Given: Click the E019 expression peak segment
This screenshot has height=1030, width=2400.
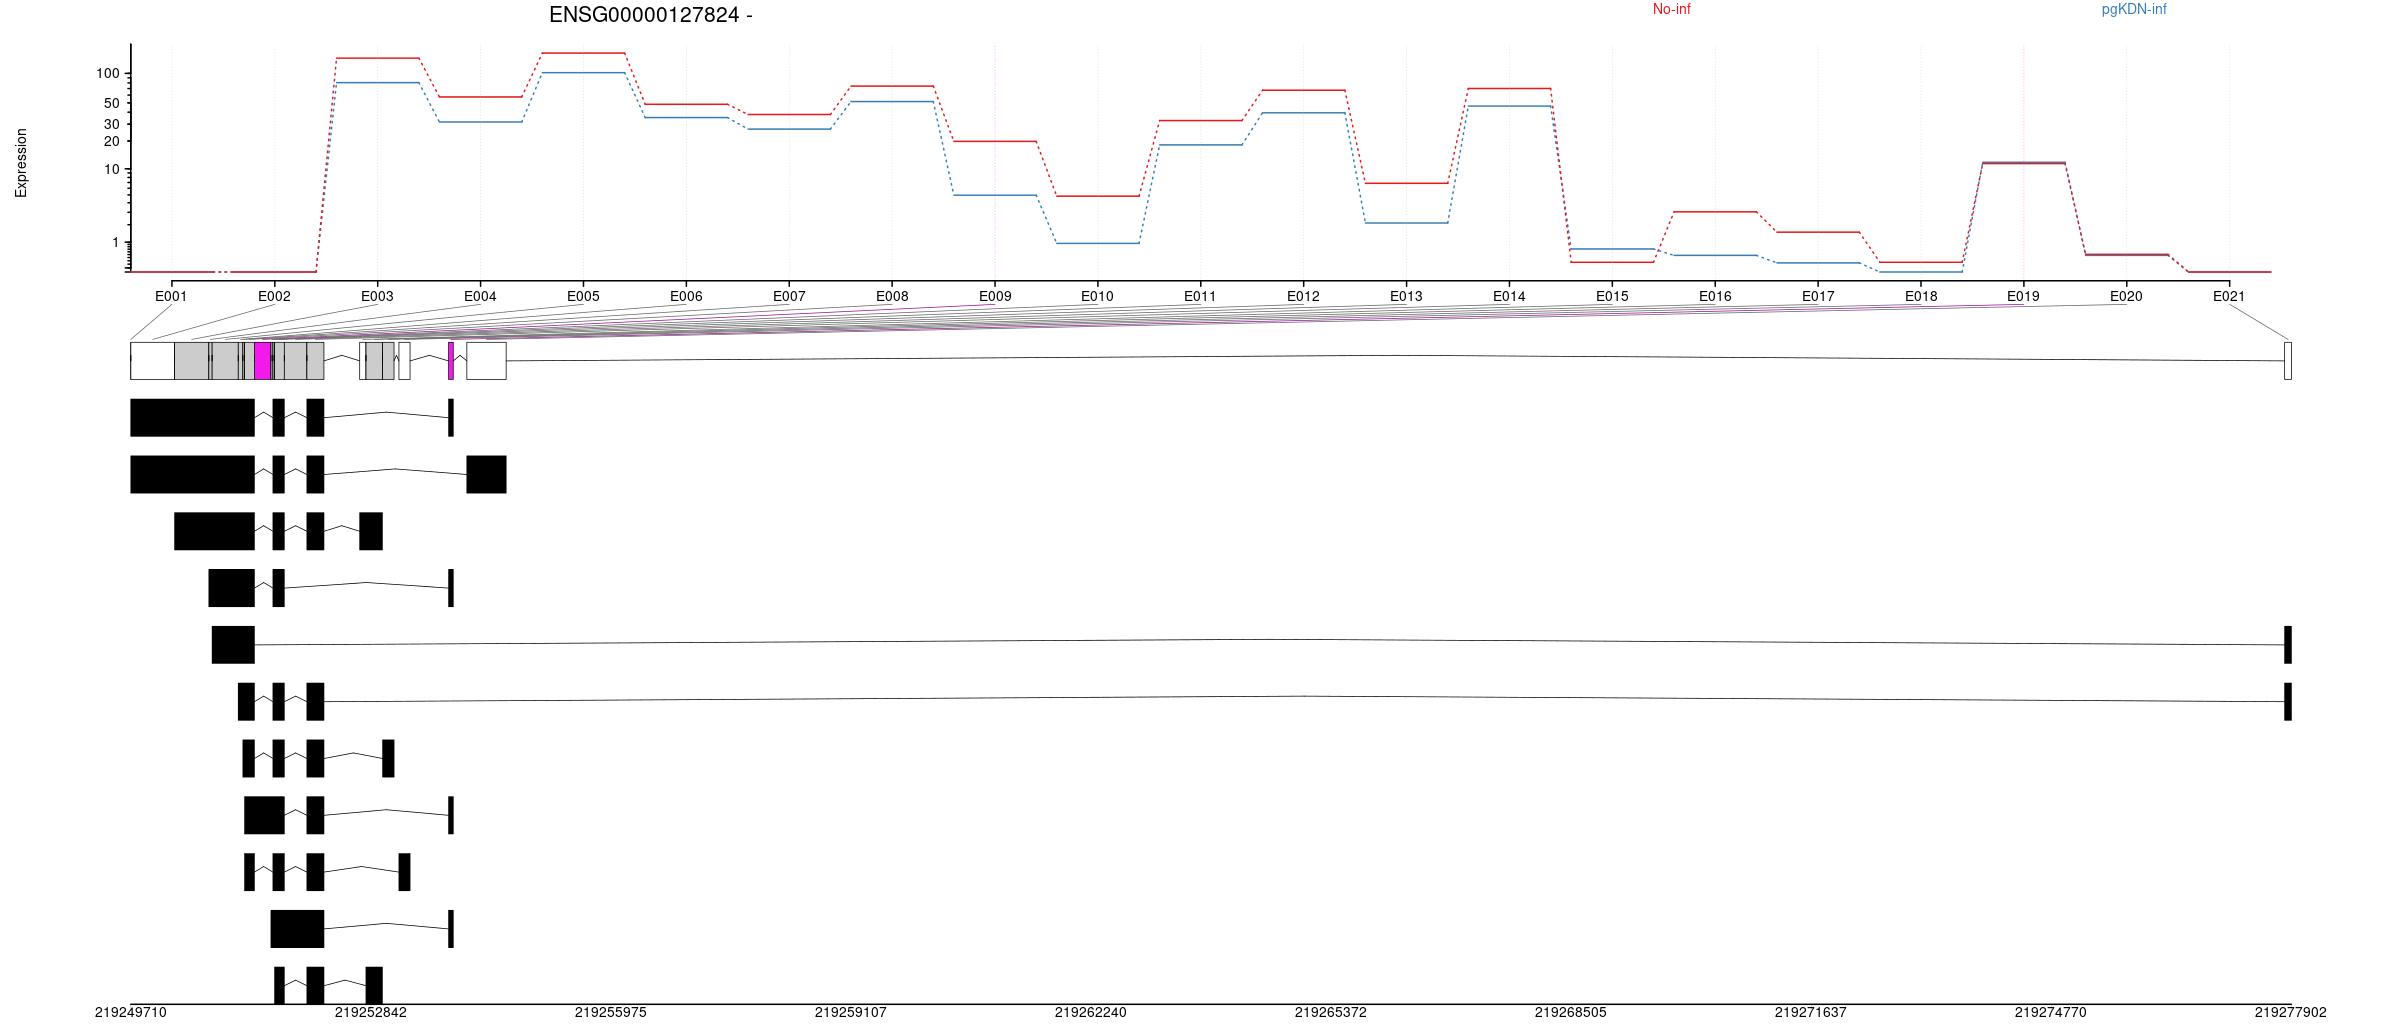Looking at the screenshot, I should click(2024, 163).
